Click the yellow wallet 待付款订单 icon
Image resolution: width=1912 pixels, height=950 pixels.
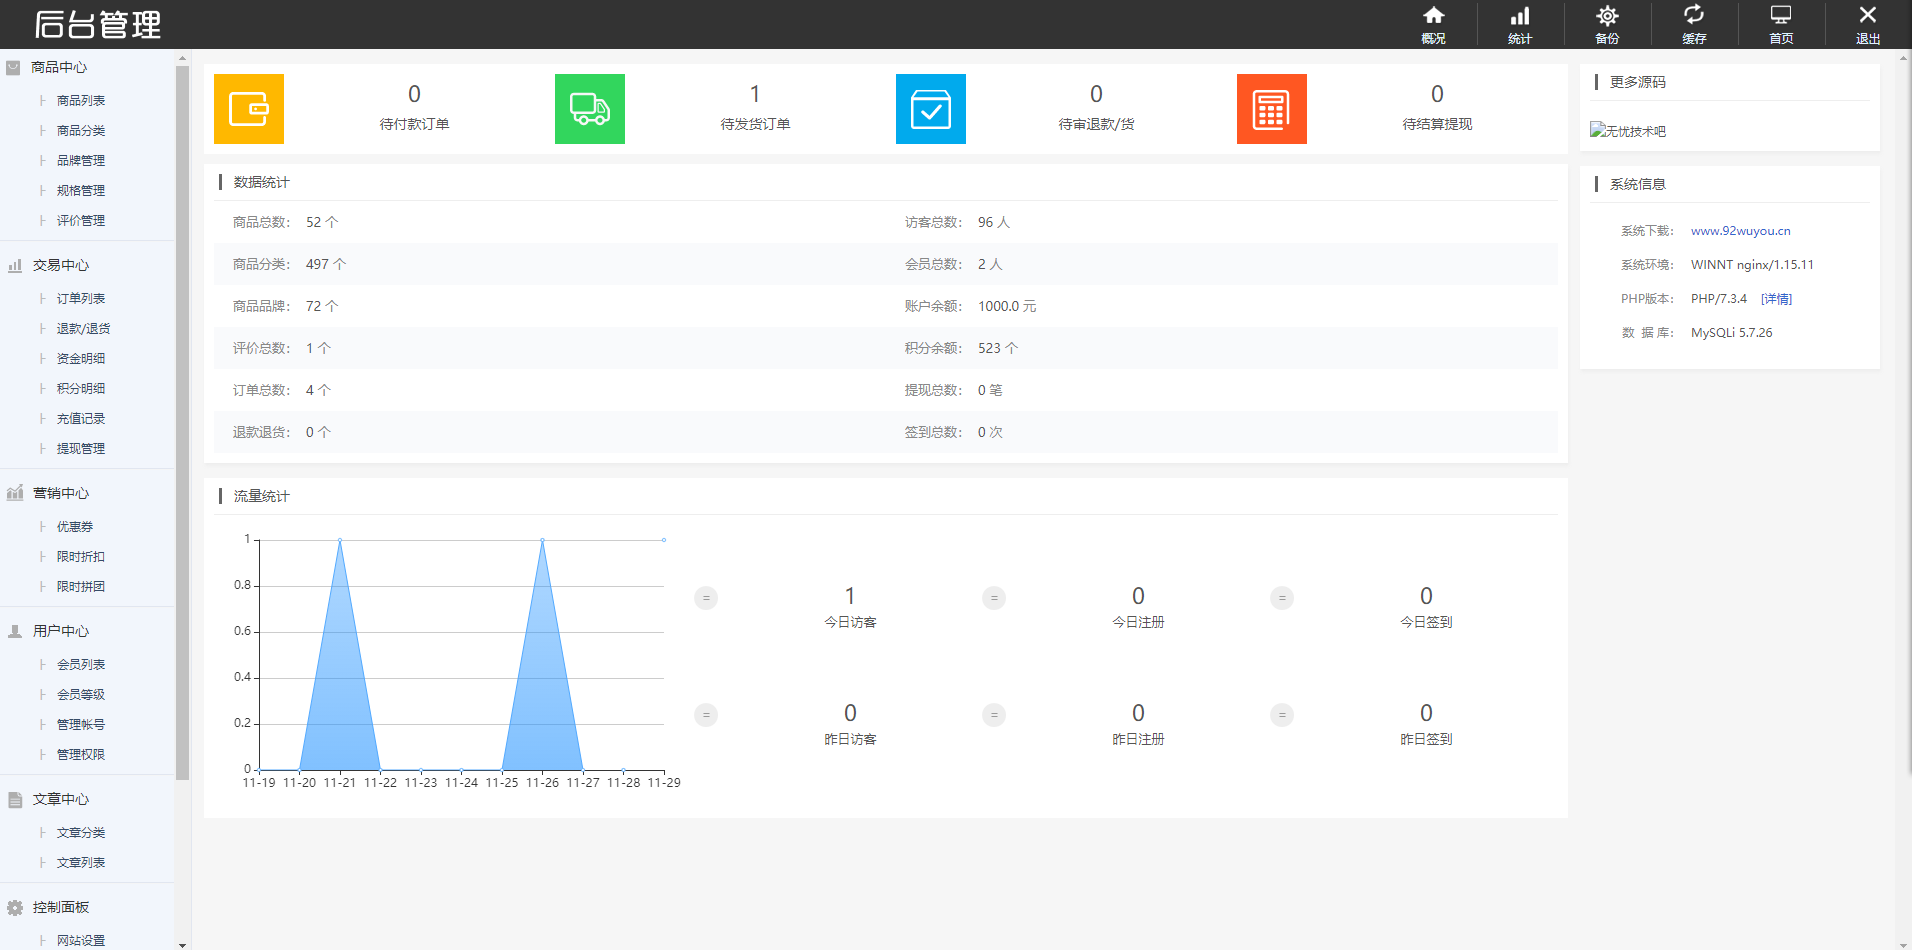click(249, 109)
